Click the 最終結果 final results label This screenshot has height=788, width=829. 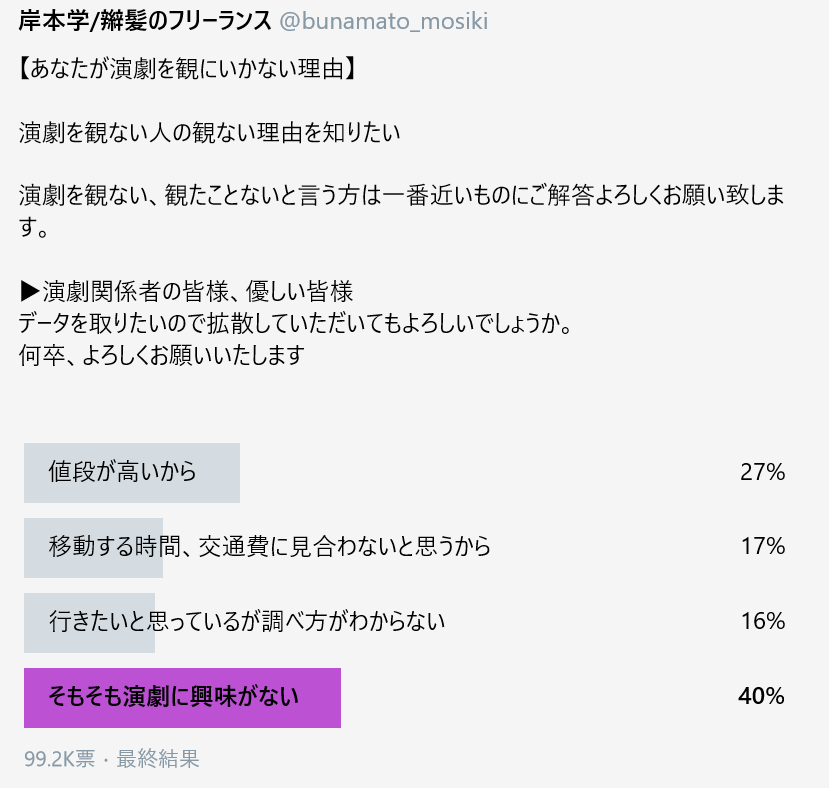[158, 759]
